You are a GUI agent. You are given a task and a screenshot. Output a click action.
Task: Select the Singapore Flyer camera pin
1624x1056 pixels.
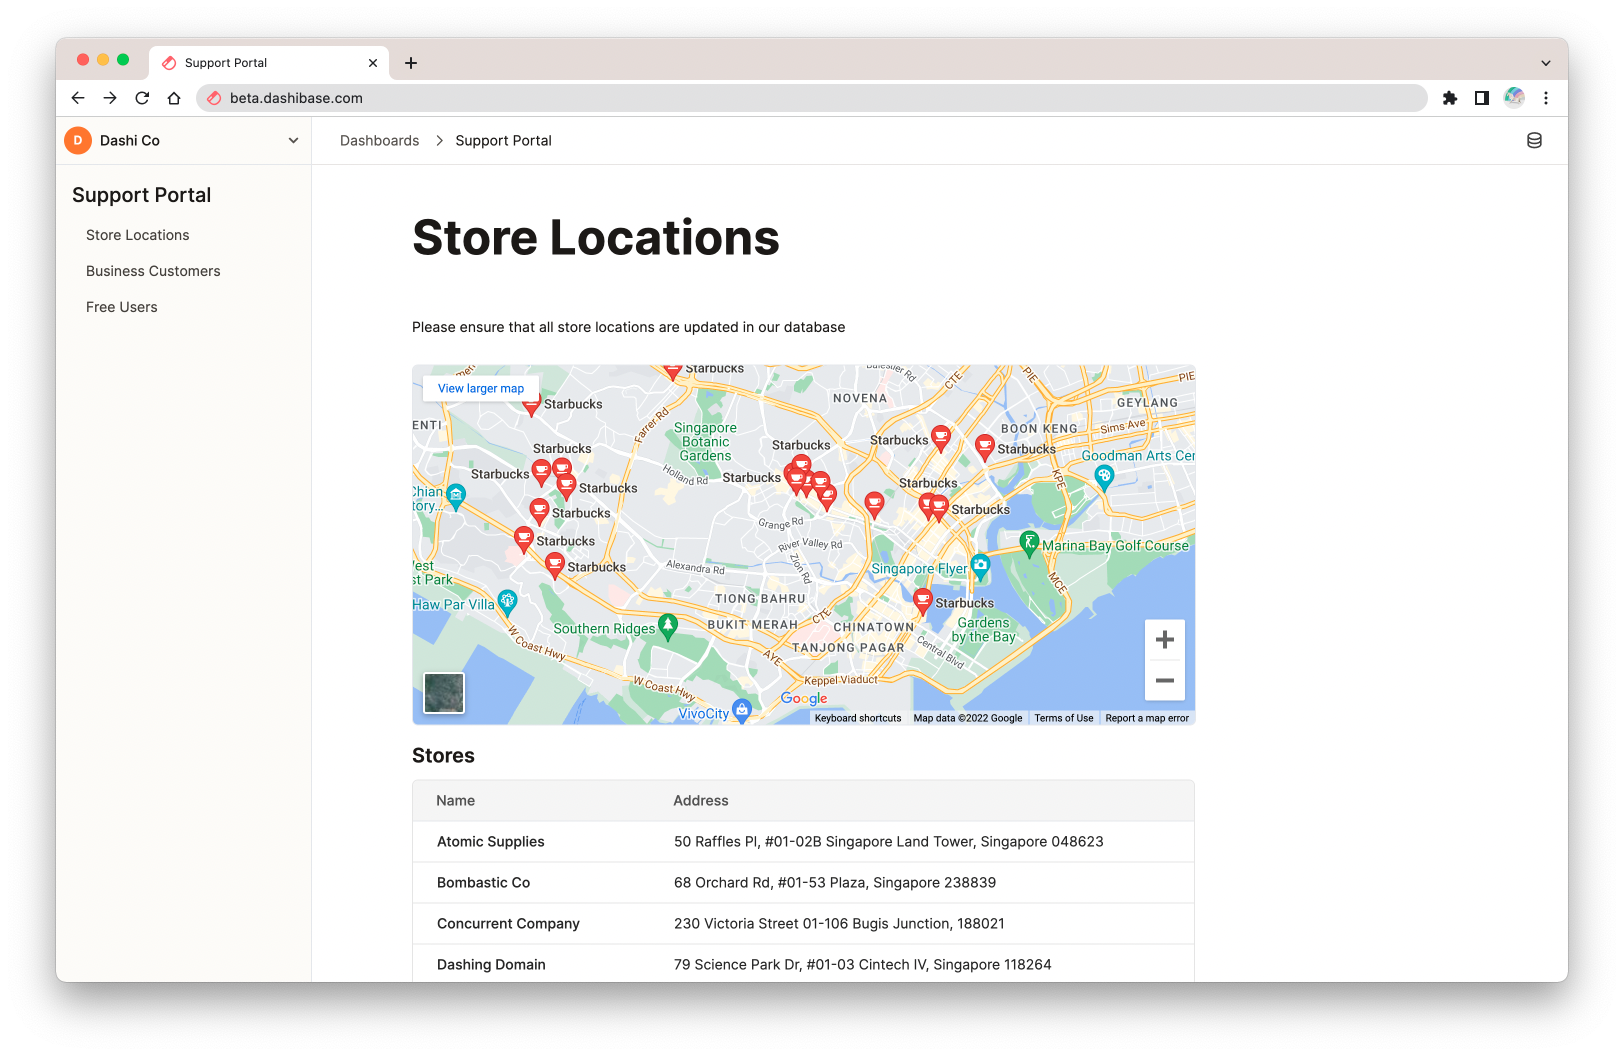click(x=980, y=567)
